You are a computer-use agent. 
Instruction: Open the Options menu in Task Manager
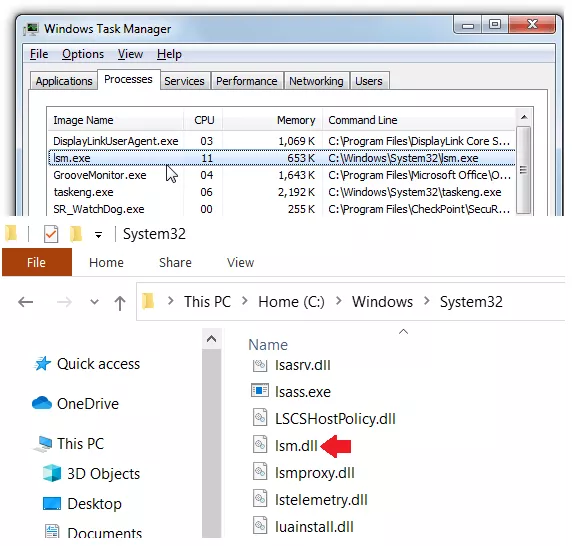[83, 54]
